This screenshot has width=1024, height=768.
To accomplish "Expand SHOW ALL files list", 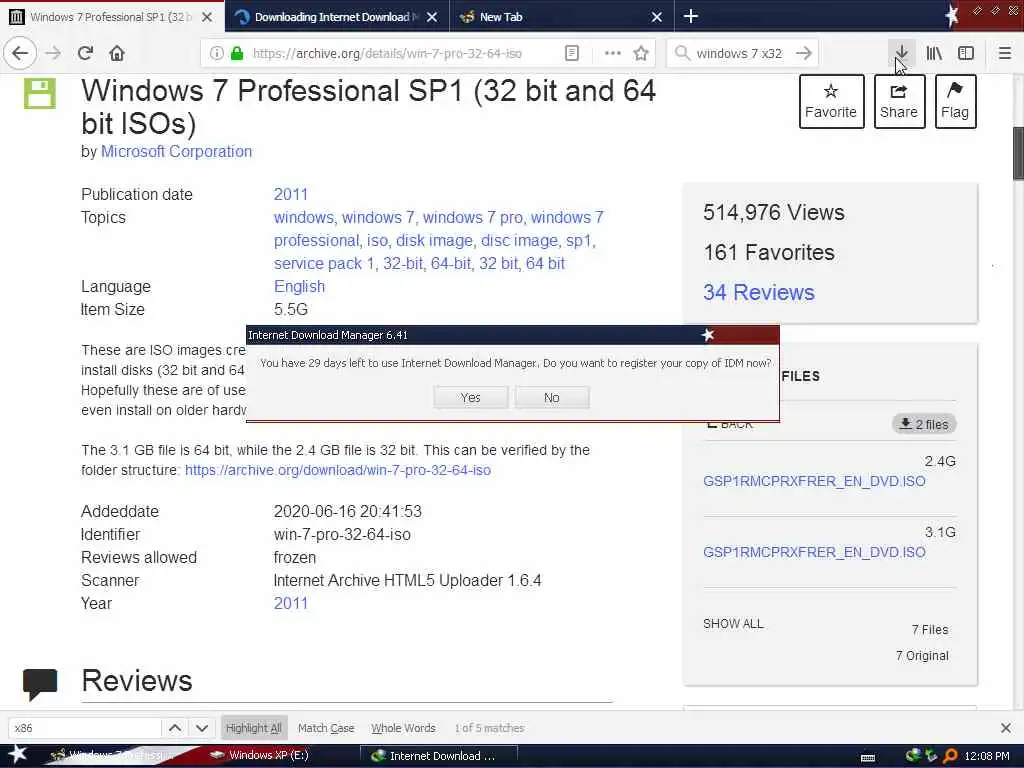I will (733, 624).
